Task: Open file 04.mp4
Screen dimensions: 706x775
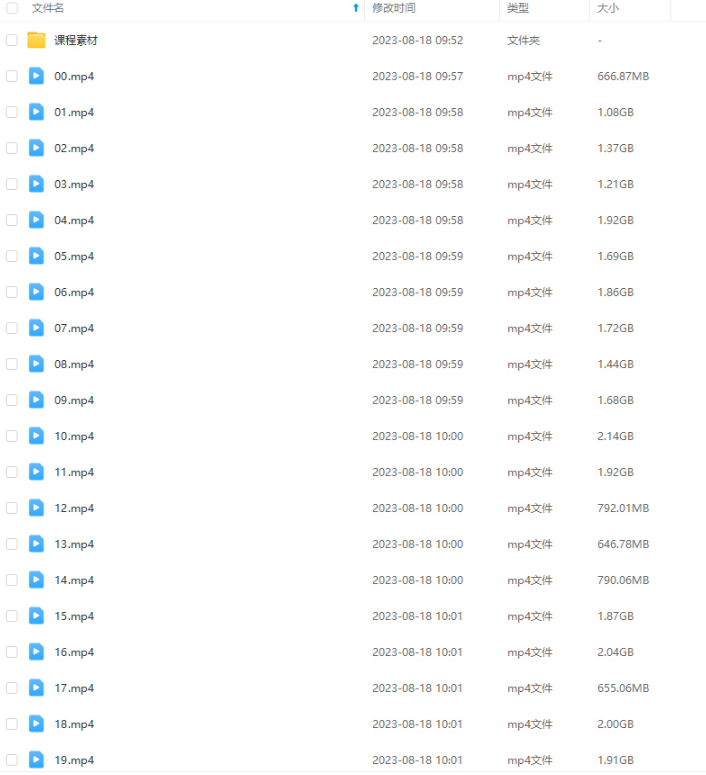Action: click(74, 220)
